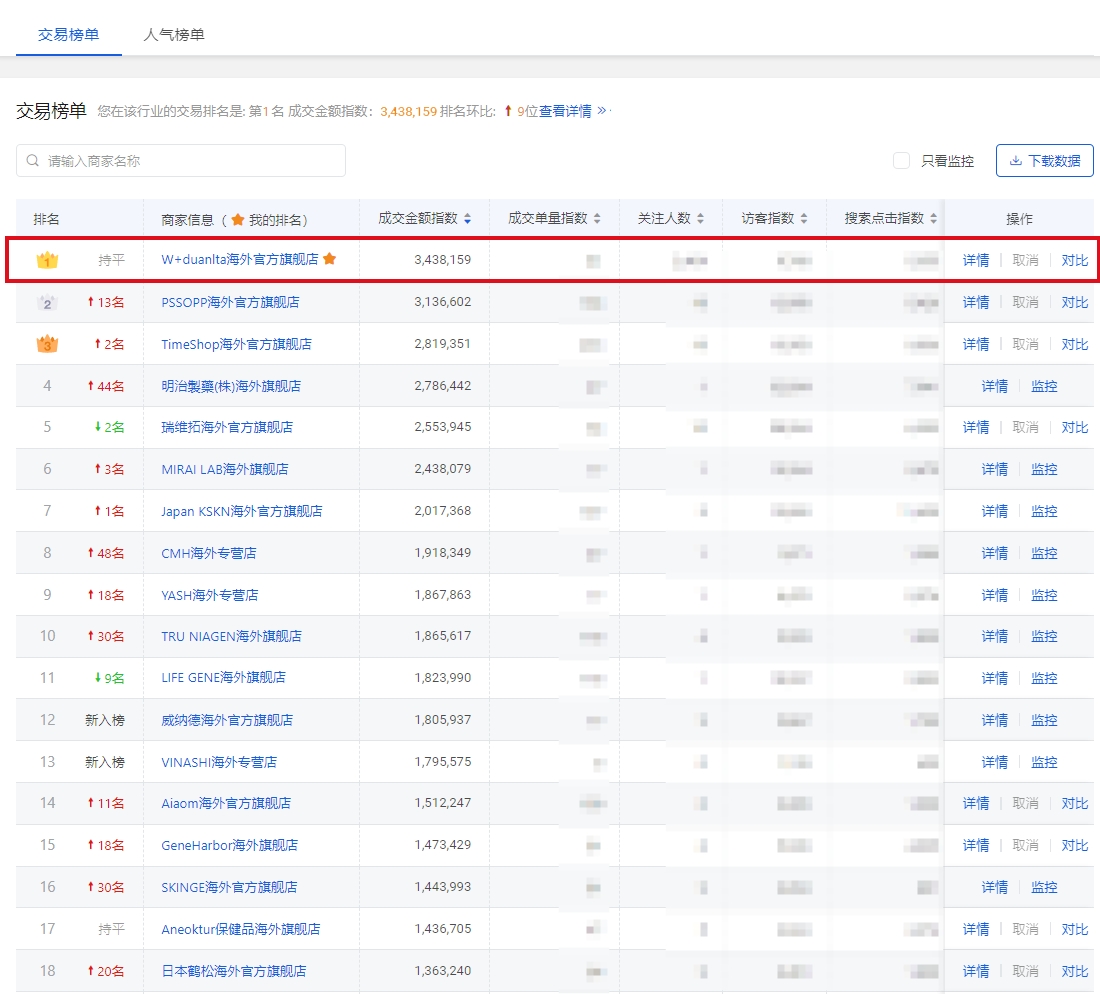
Task: Click 对比 in GeneHarbor store row
Action: [1075, 845]
